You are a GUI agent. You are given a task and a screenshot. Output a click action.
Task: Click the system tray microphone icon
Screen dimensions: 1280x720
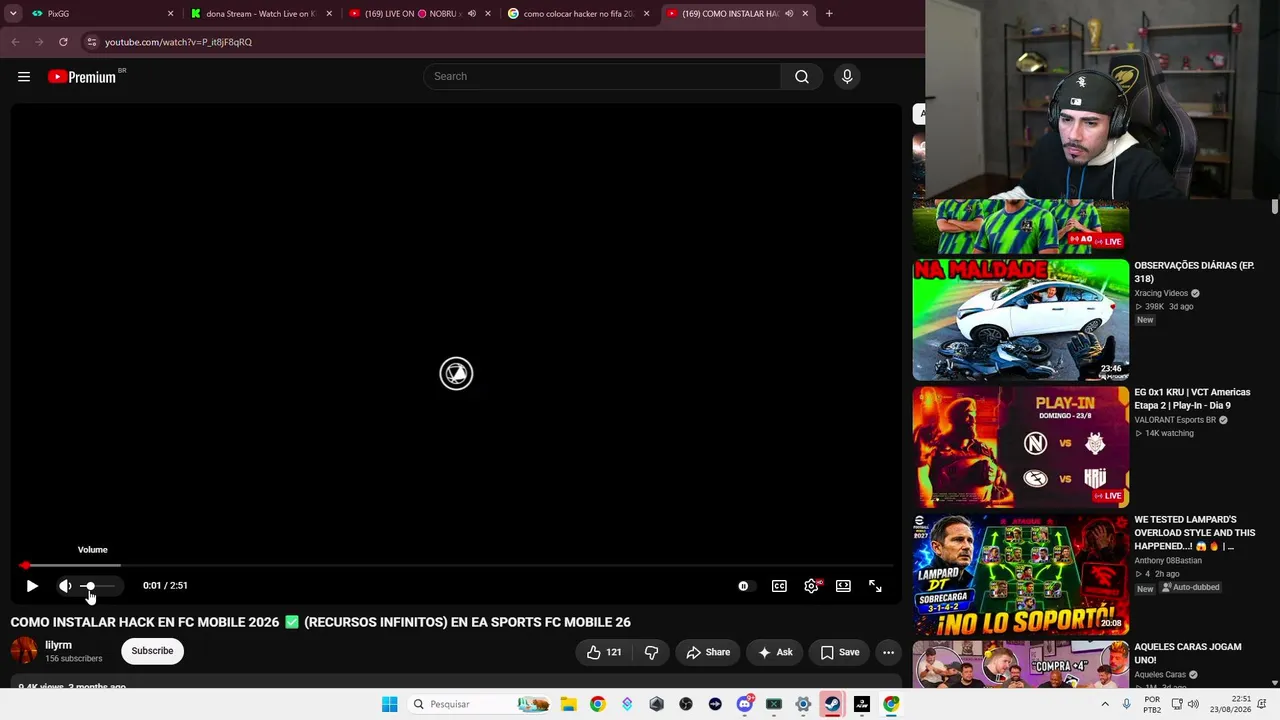(x=1126, y=704)
